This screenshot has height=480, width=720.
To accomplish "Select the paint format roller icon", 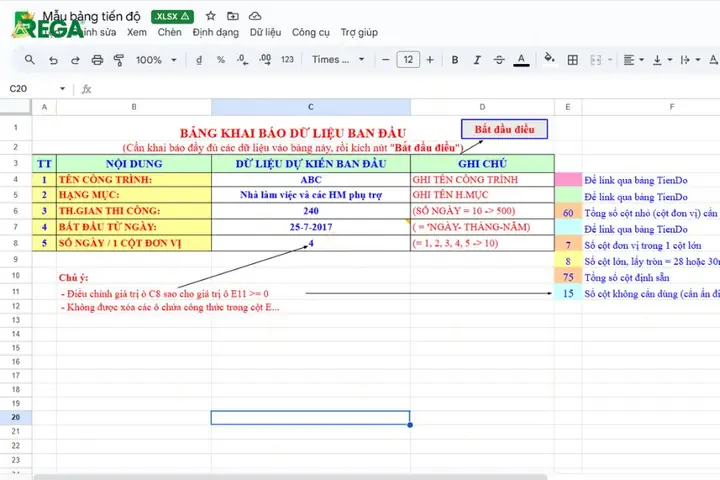I will (119, 60).
